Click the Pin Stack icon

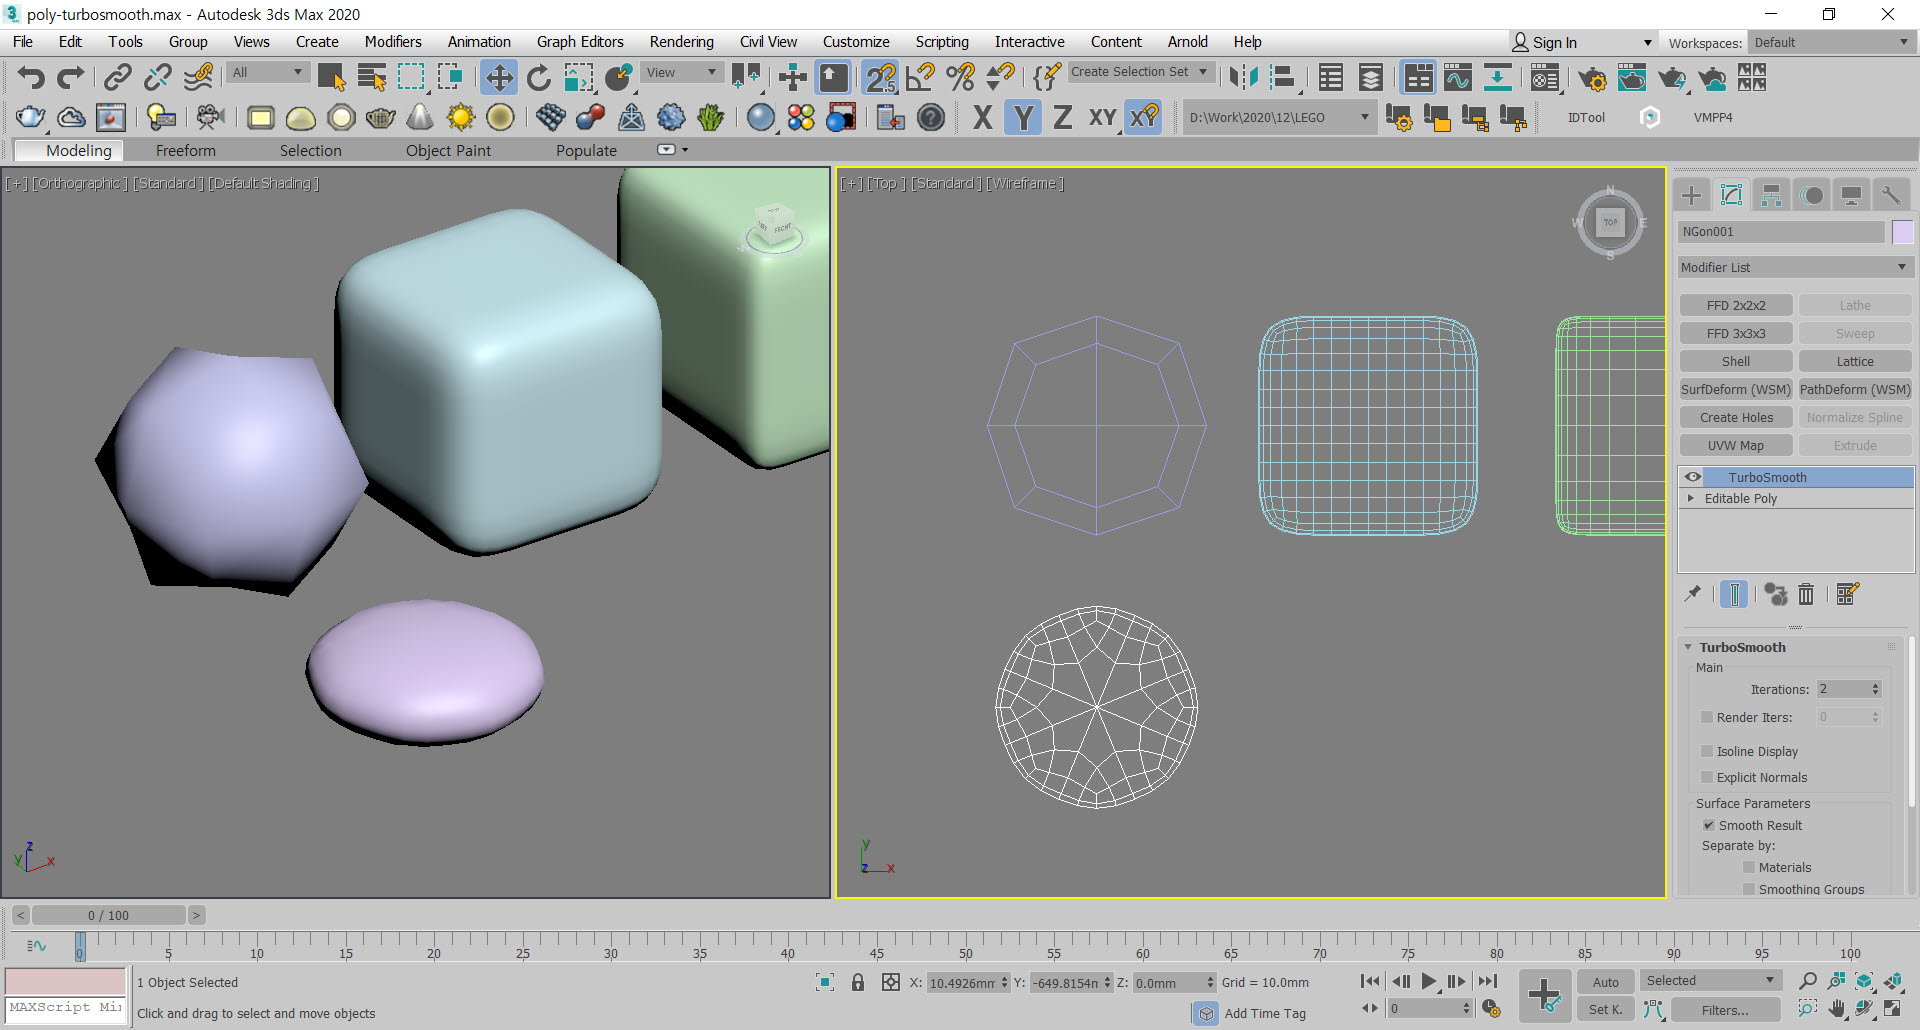[x=1692, y=594]
